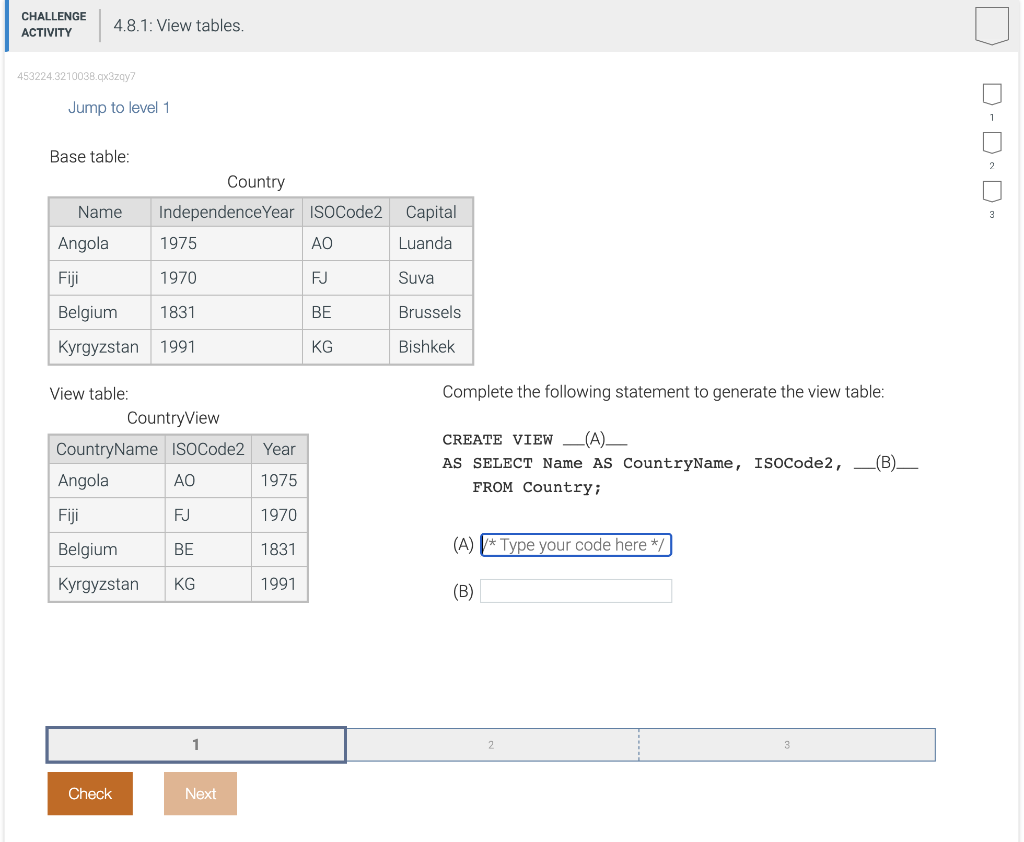Click the ISOCode2 header in CountryView table
This screenshot has width=1024, height=842.
pos(207,449)
